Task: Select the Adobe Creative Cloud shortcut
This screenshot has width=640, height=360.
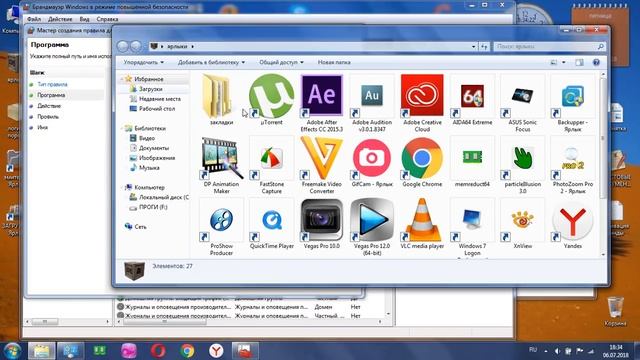Action: (x=422, y=103)
